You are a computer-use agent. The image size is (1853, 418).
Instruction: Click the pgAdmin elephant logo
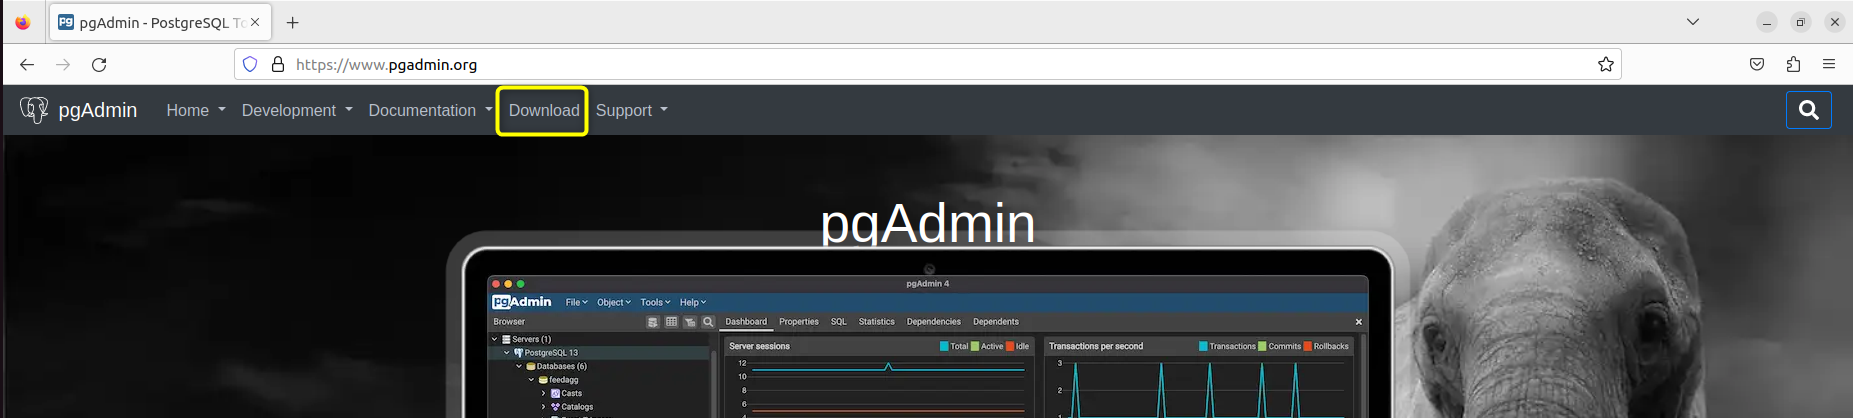34,110
